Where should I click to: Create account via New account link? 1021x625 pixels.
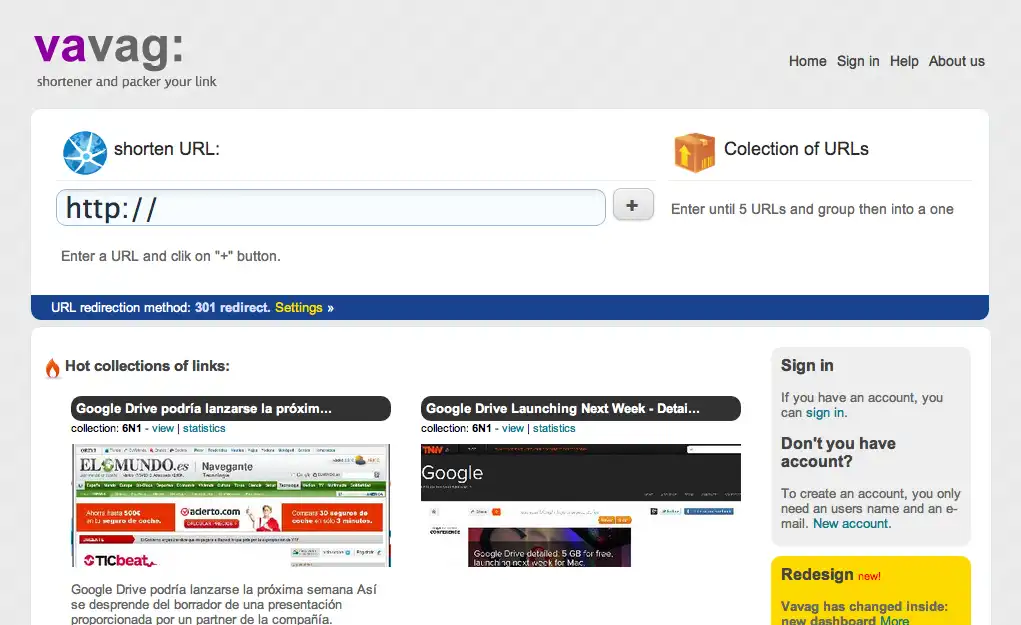(x=850, y=523)
